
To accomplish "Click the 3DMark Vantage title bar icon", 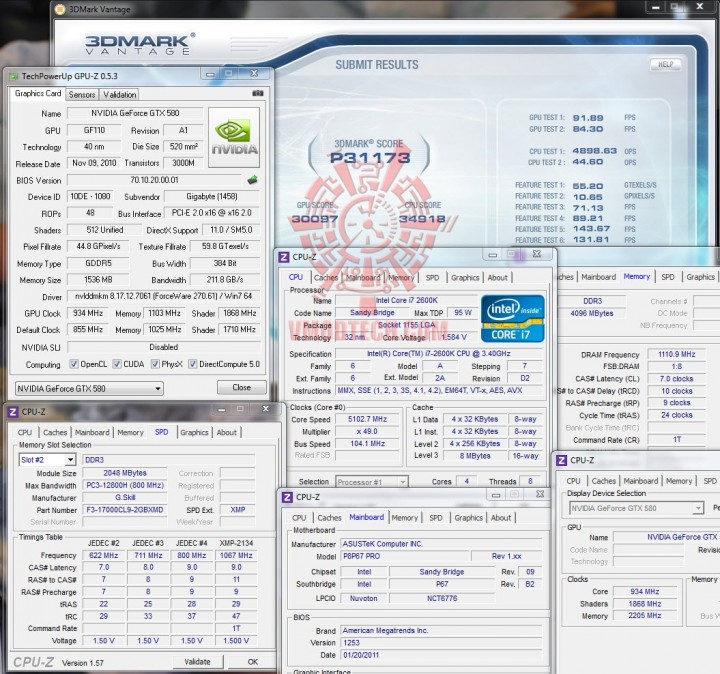I will click(60, 9).
